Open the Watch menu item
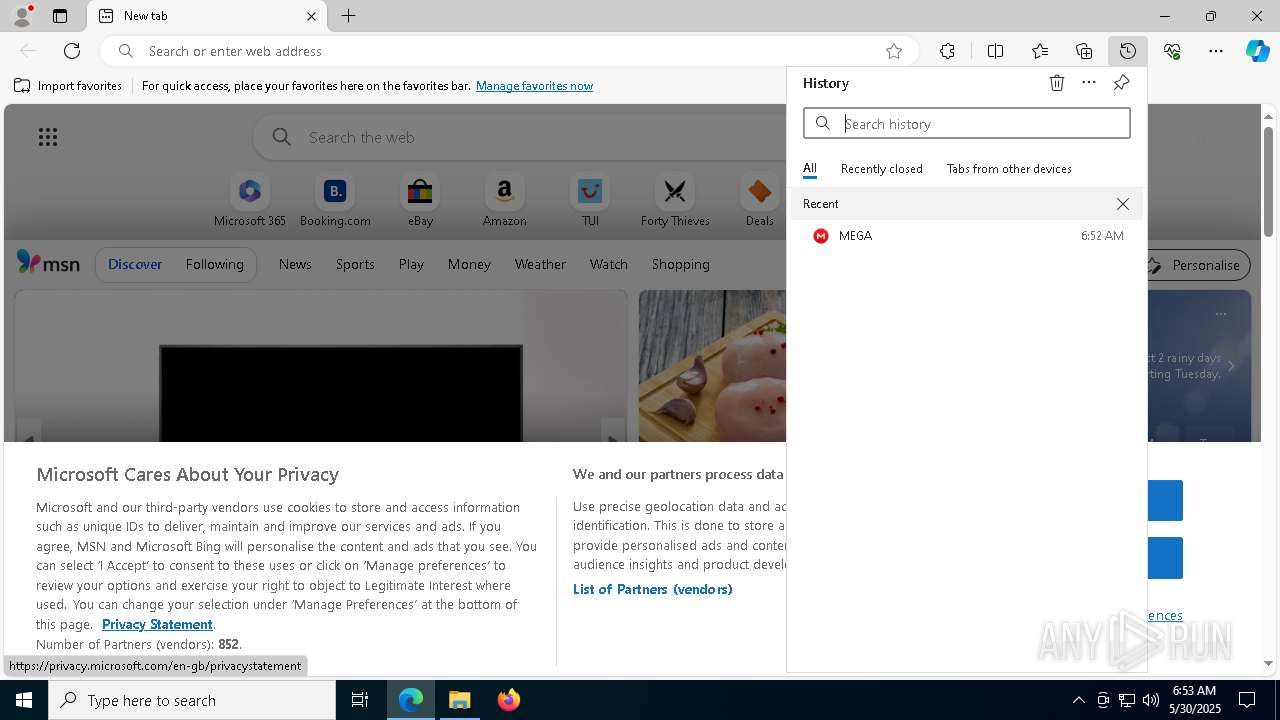Image resolution: width=1280 pixels, height=720 pixels. pos(609,264)
